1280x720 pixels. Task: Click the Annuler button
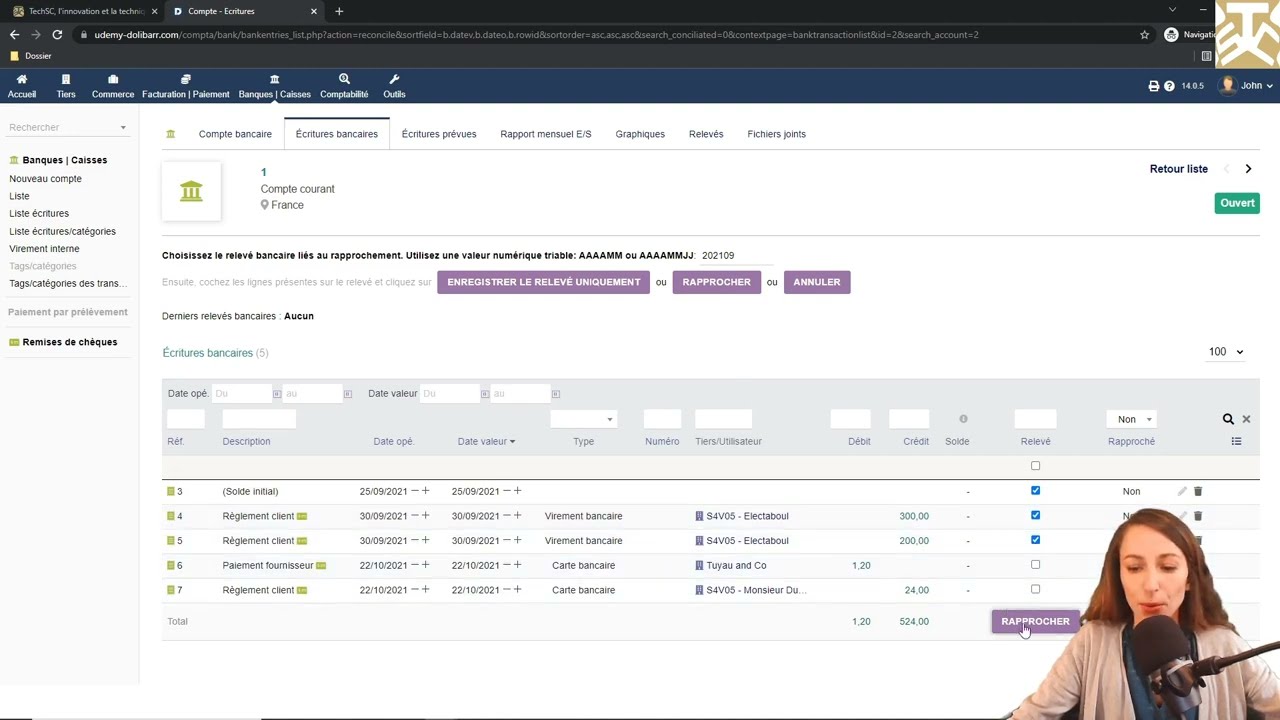[x=817, y=282]
